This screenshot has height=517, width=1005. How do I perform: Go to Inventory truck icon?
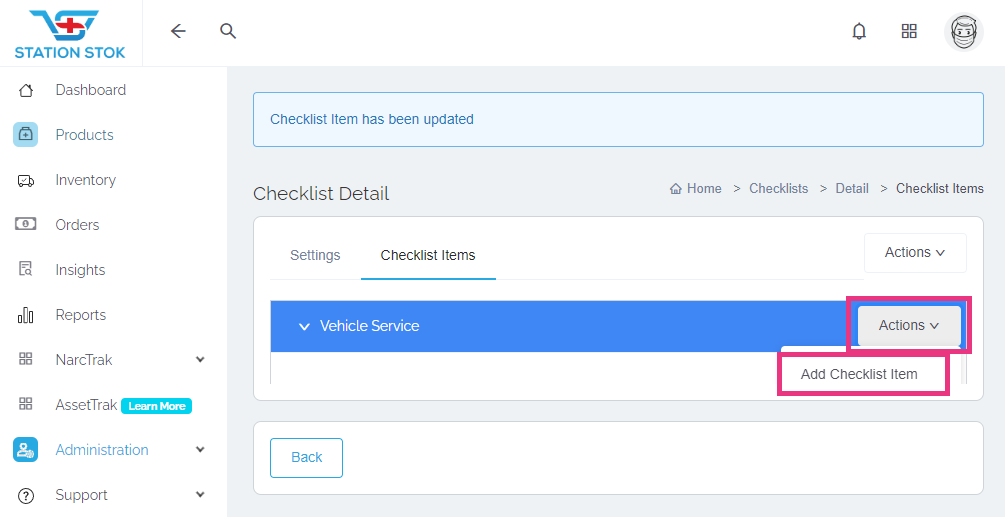click(26, 180)
